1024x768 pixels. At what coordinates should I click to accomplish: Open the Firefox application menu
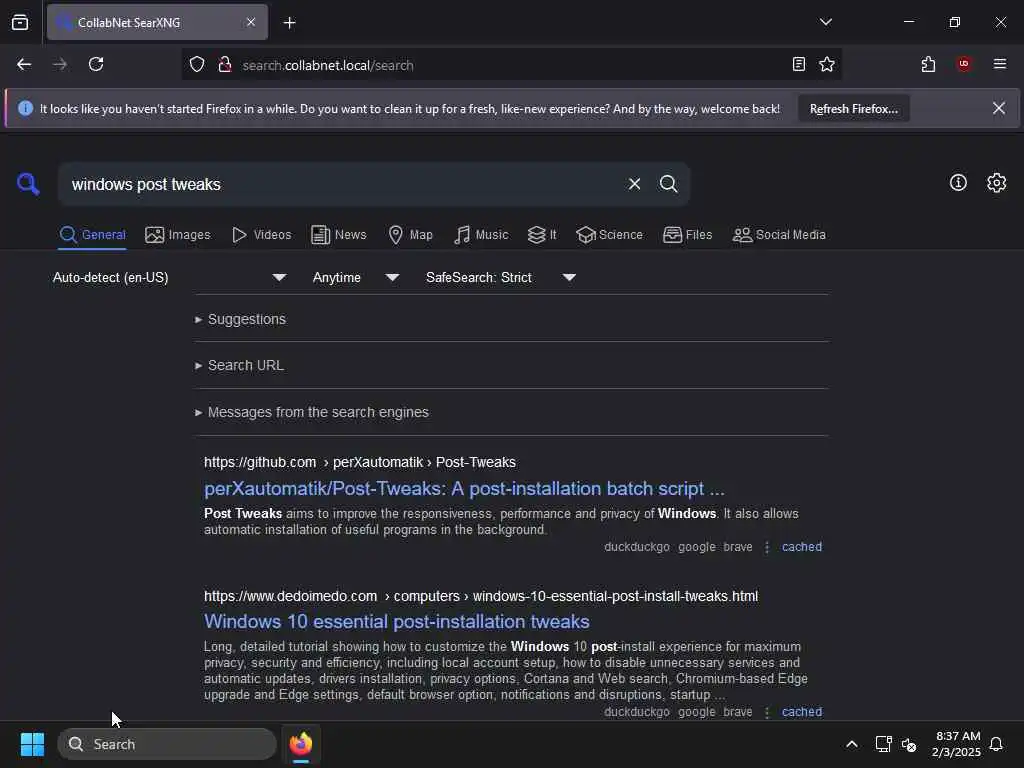(x=1000, y=64)
